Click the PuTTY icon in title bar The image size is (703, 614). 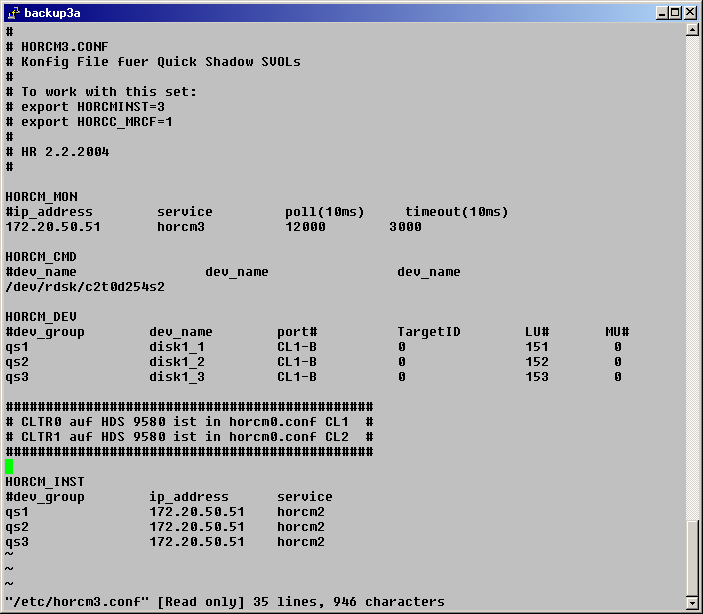click(13, 13)
